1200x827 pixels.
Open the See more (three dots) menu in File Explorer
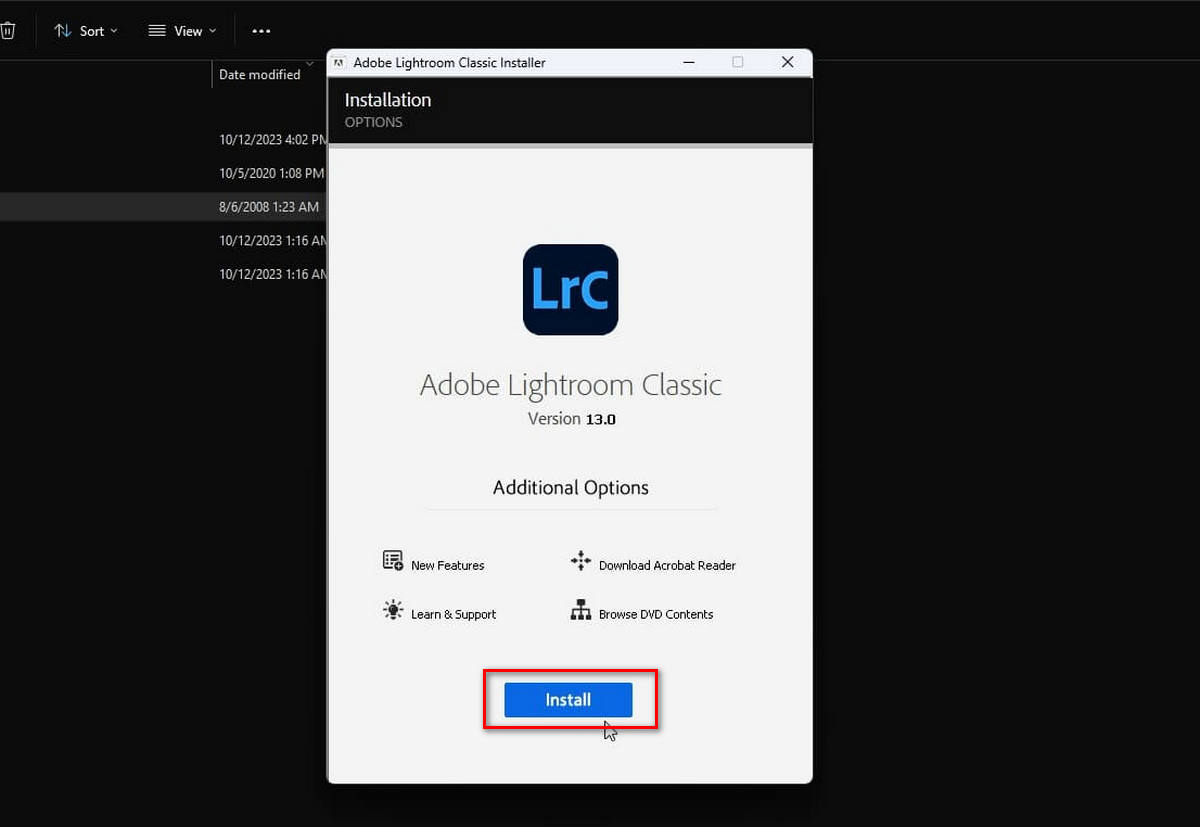click(261, 31)
